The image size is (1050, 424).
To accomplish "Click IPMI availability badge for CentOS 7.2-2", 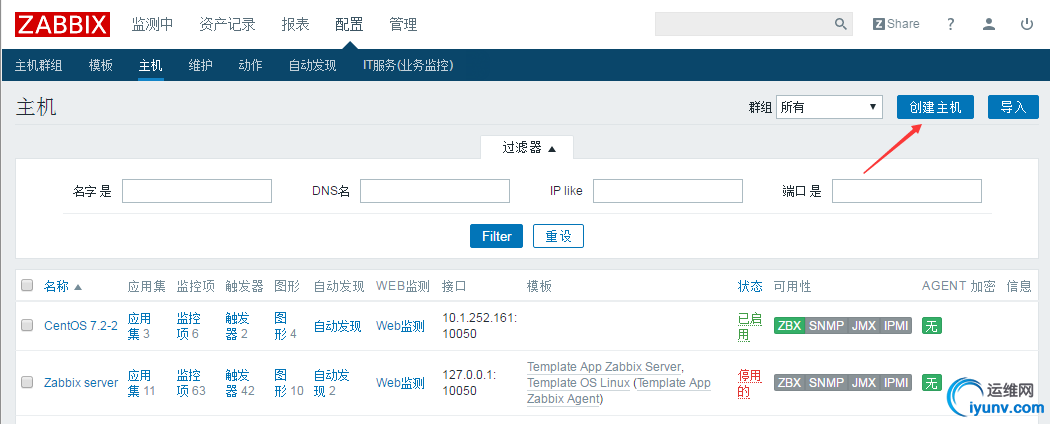I will click(896, 326).
